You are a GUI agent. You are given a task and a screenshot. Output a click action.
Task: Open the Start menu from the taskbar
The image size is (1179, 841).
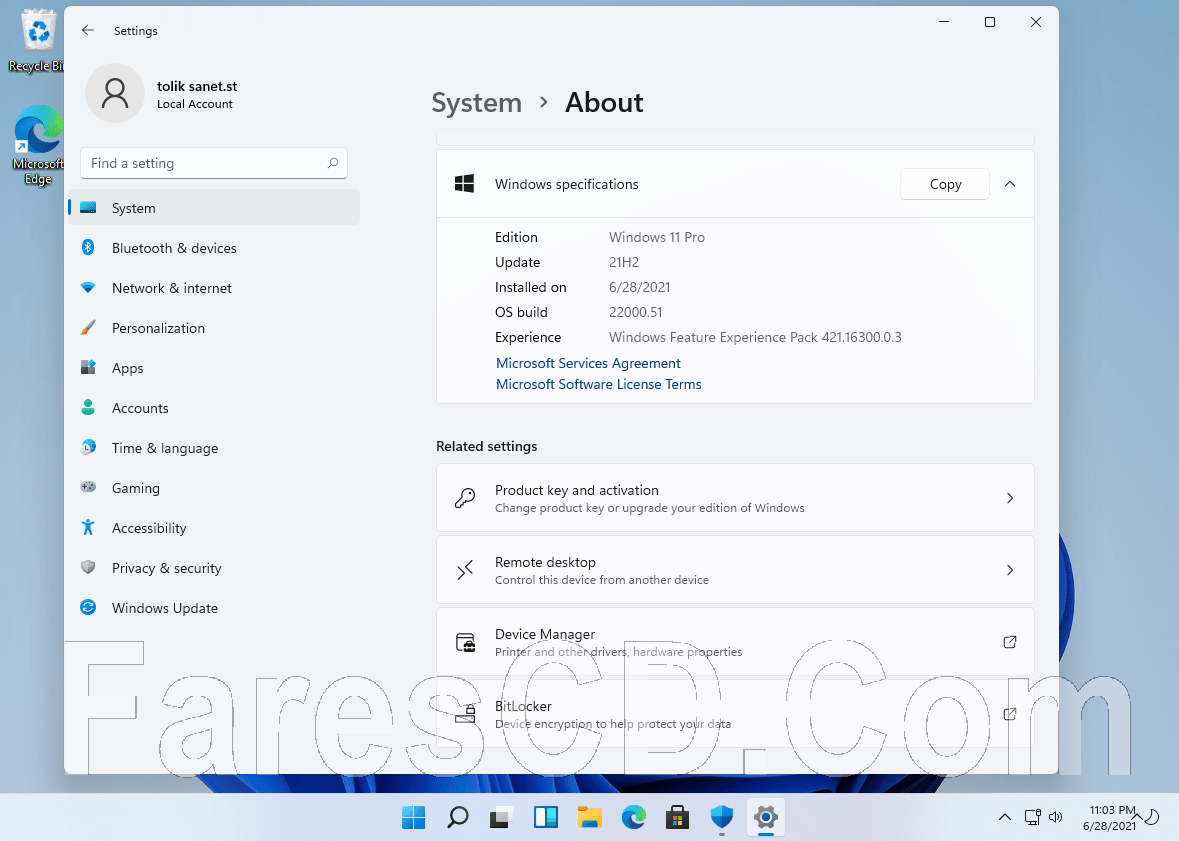pyautogui.click(x=414, y=817)
